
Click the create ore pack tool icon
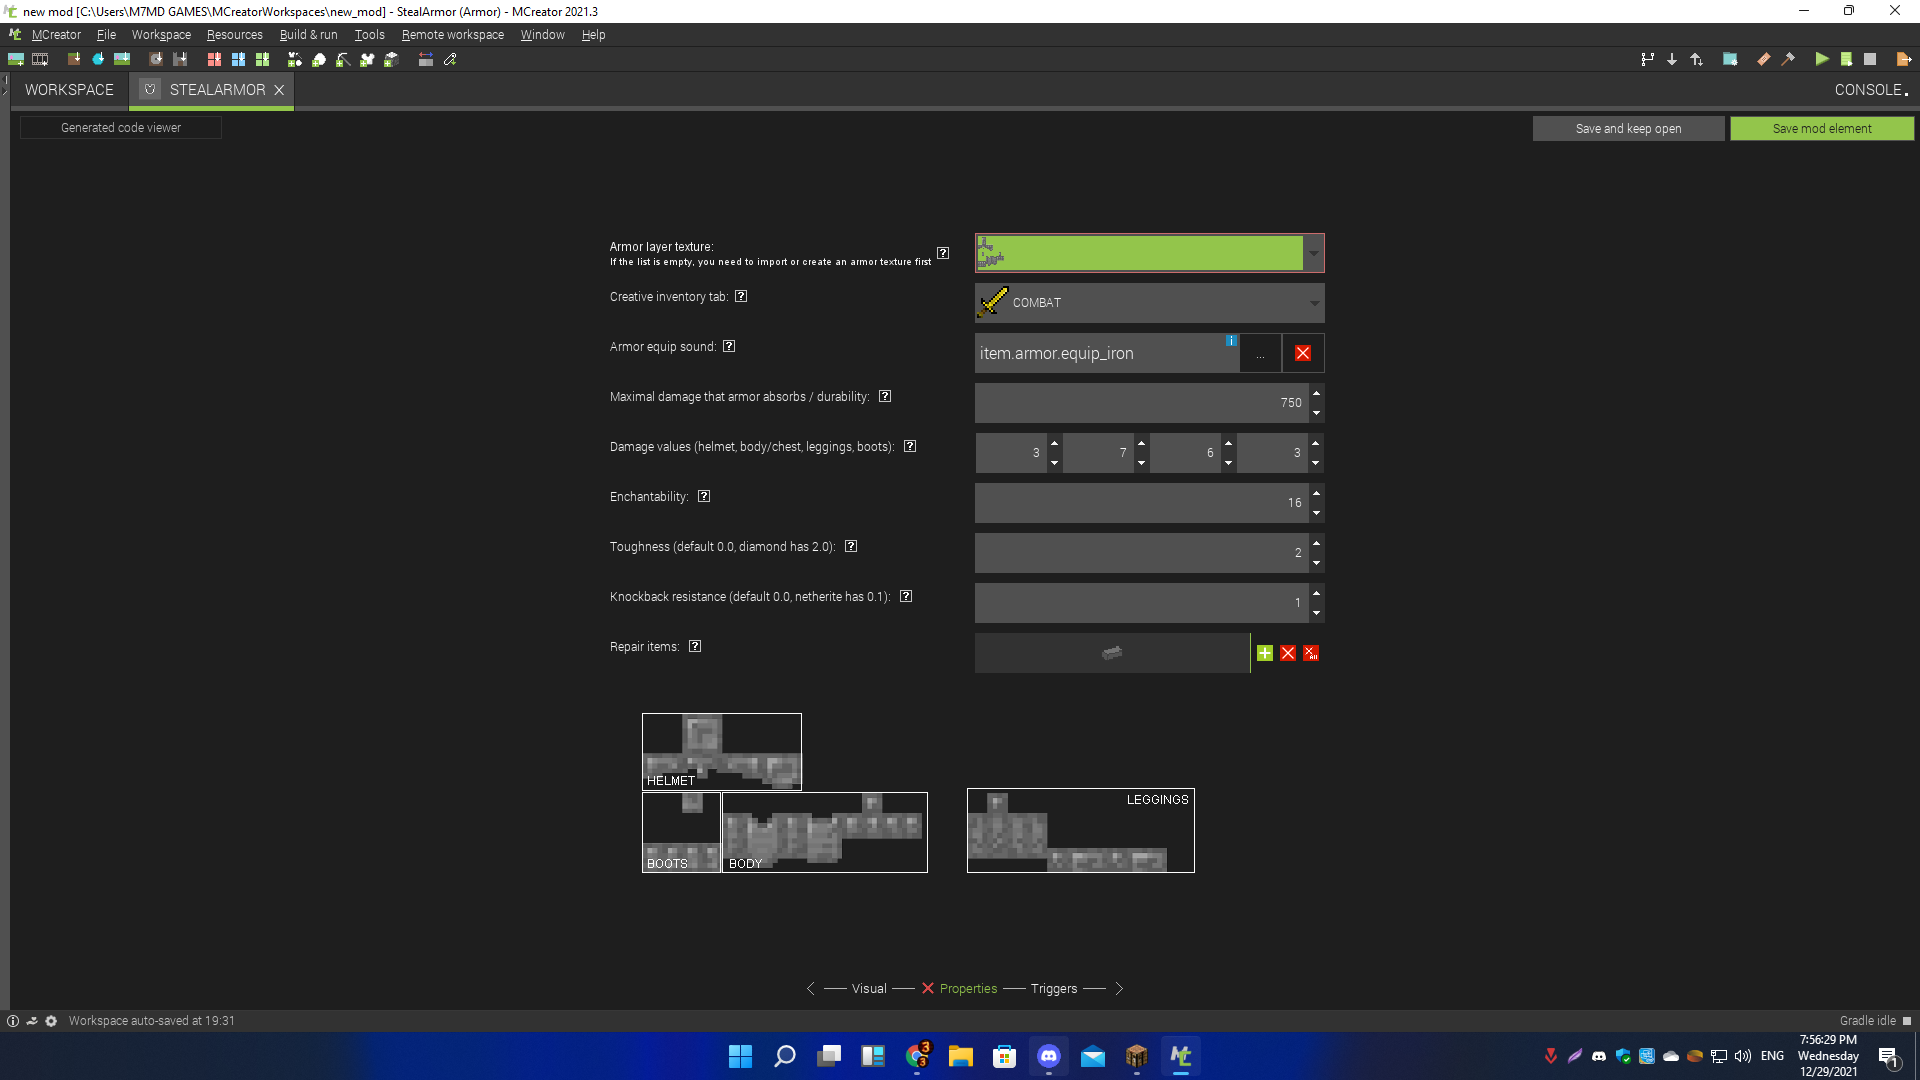[319, 60]
